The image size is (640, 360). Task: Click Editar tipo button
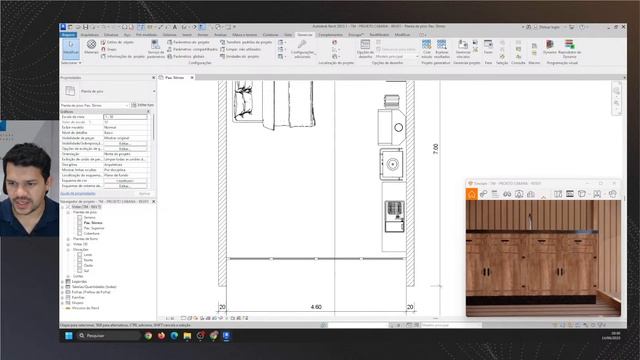(x=142, y=105)
